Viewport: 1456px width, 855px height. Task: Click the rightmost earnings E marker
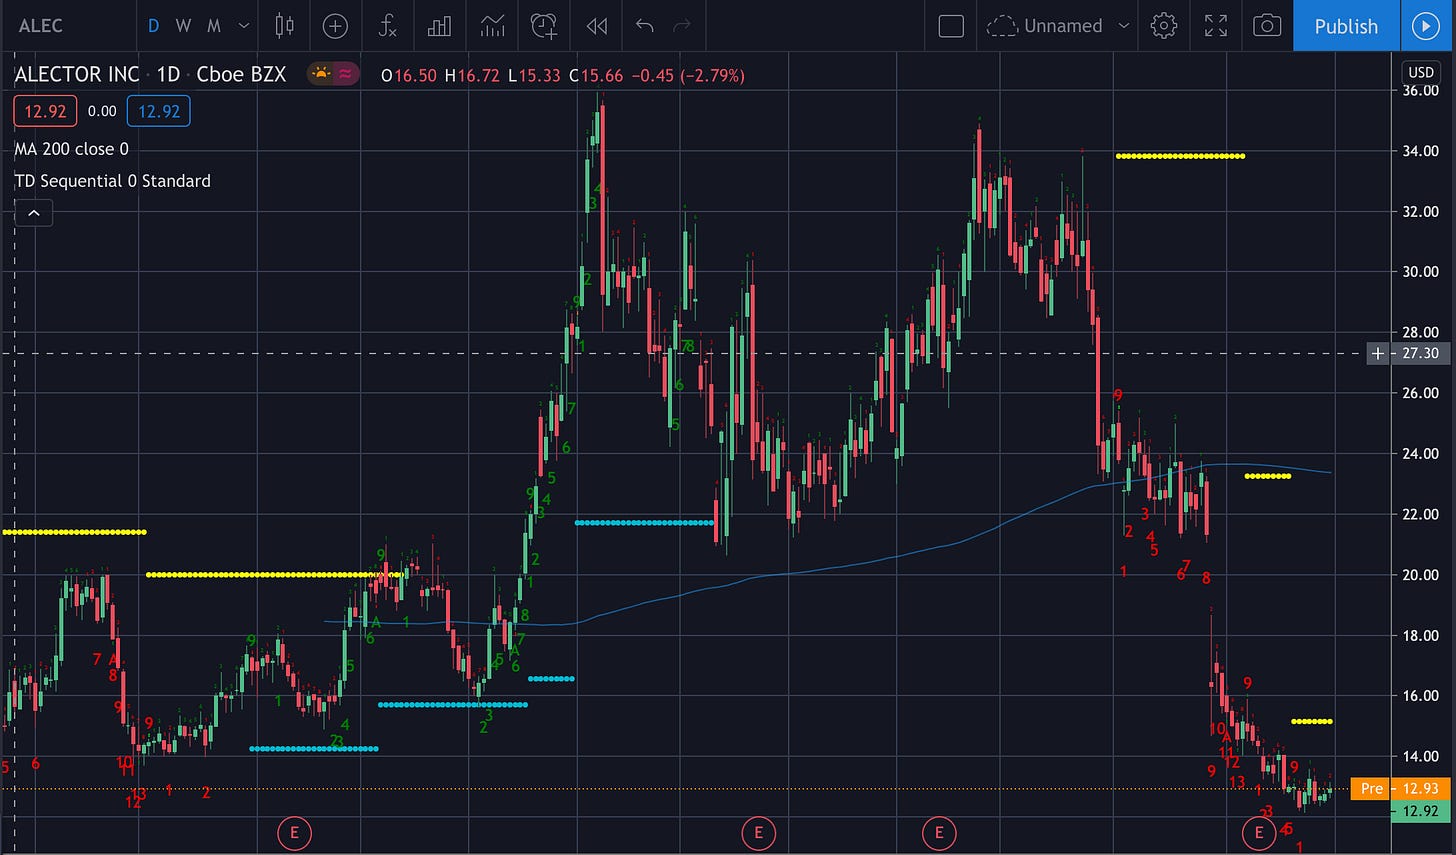1259,832
